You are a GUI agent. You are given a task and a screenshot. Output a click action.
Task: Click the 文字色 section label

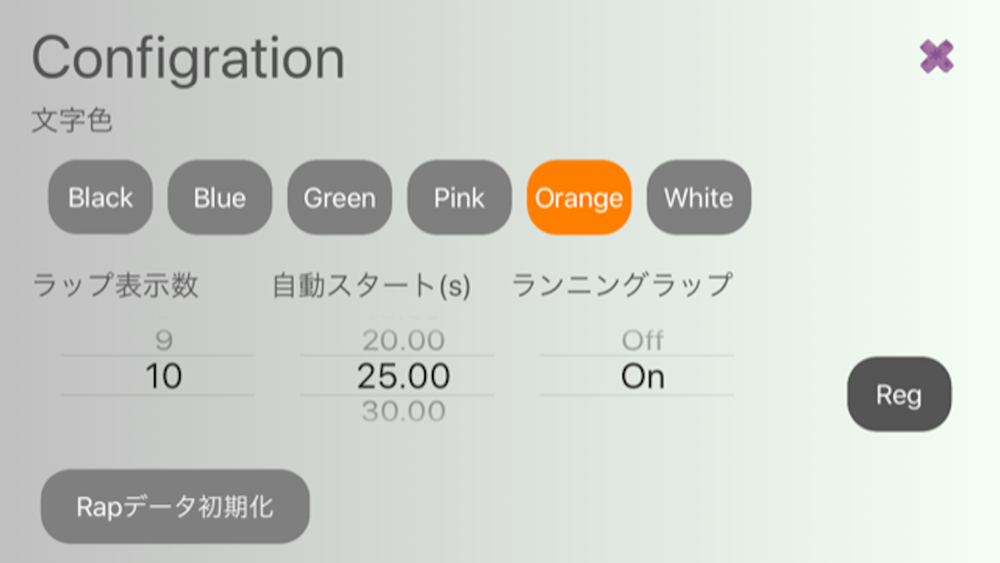[72, 120]
